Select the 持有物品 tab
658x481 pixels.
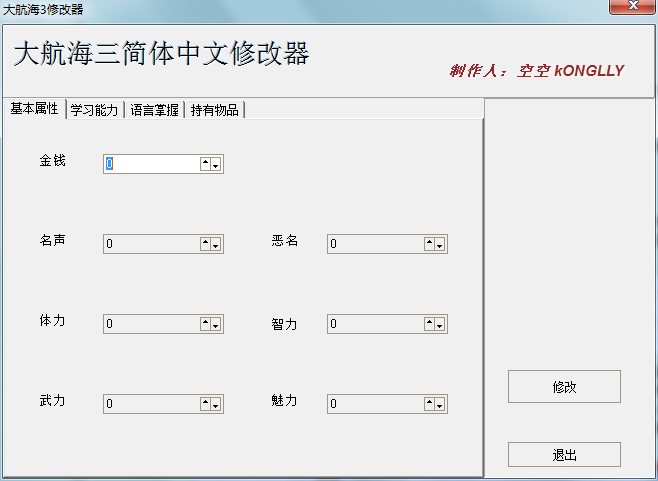(214, 110)
